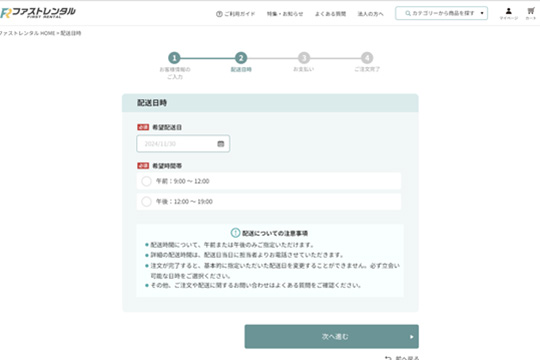Click the ファストレンタル logo
The width and height of the screenshot is (540, 360).
point(38,13)
